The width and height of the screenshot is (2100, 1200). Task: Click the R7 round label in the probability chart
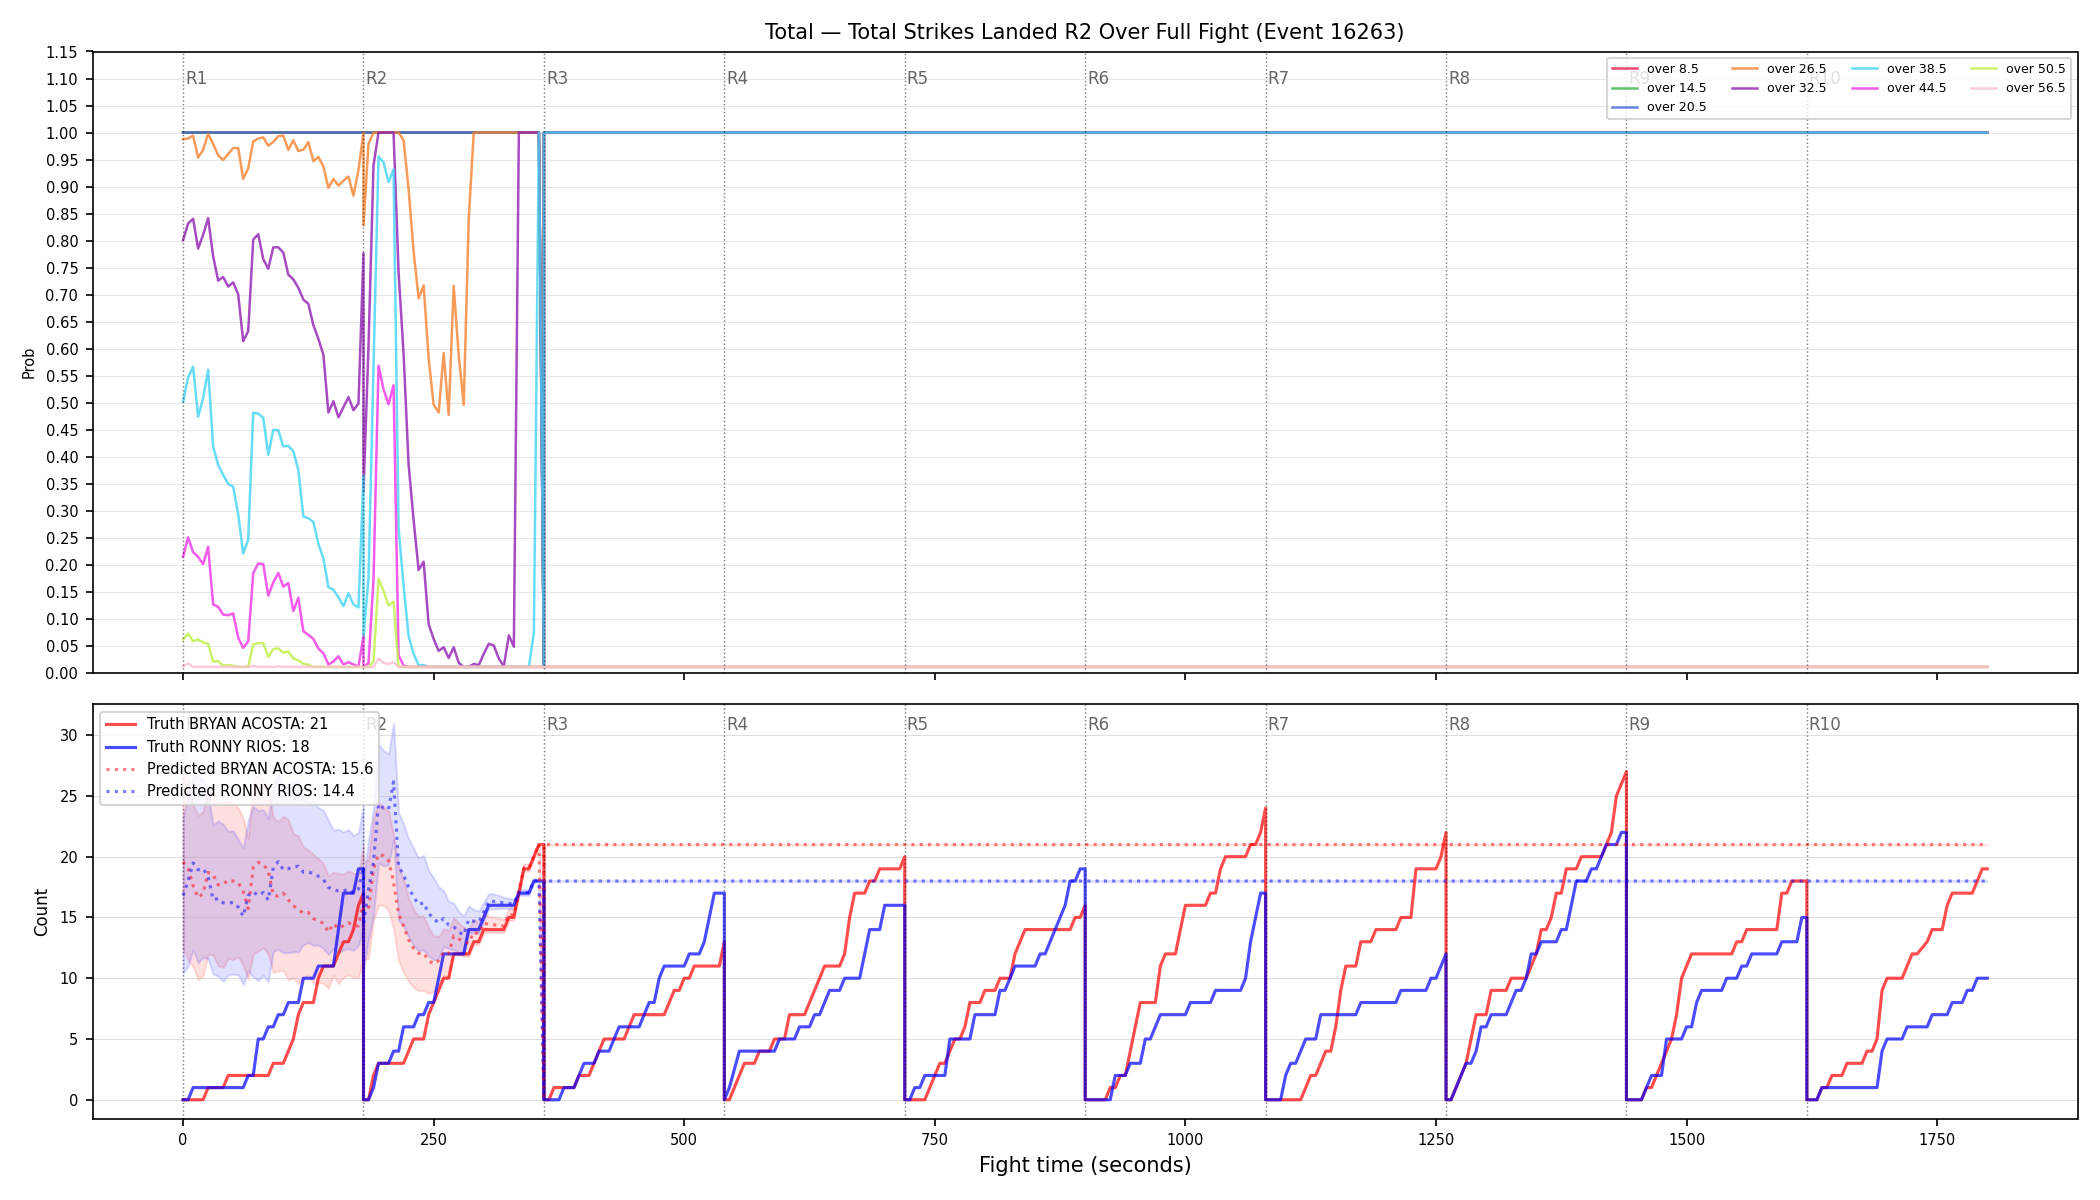point(1278,78)
